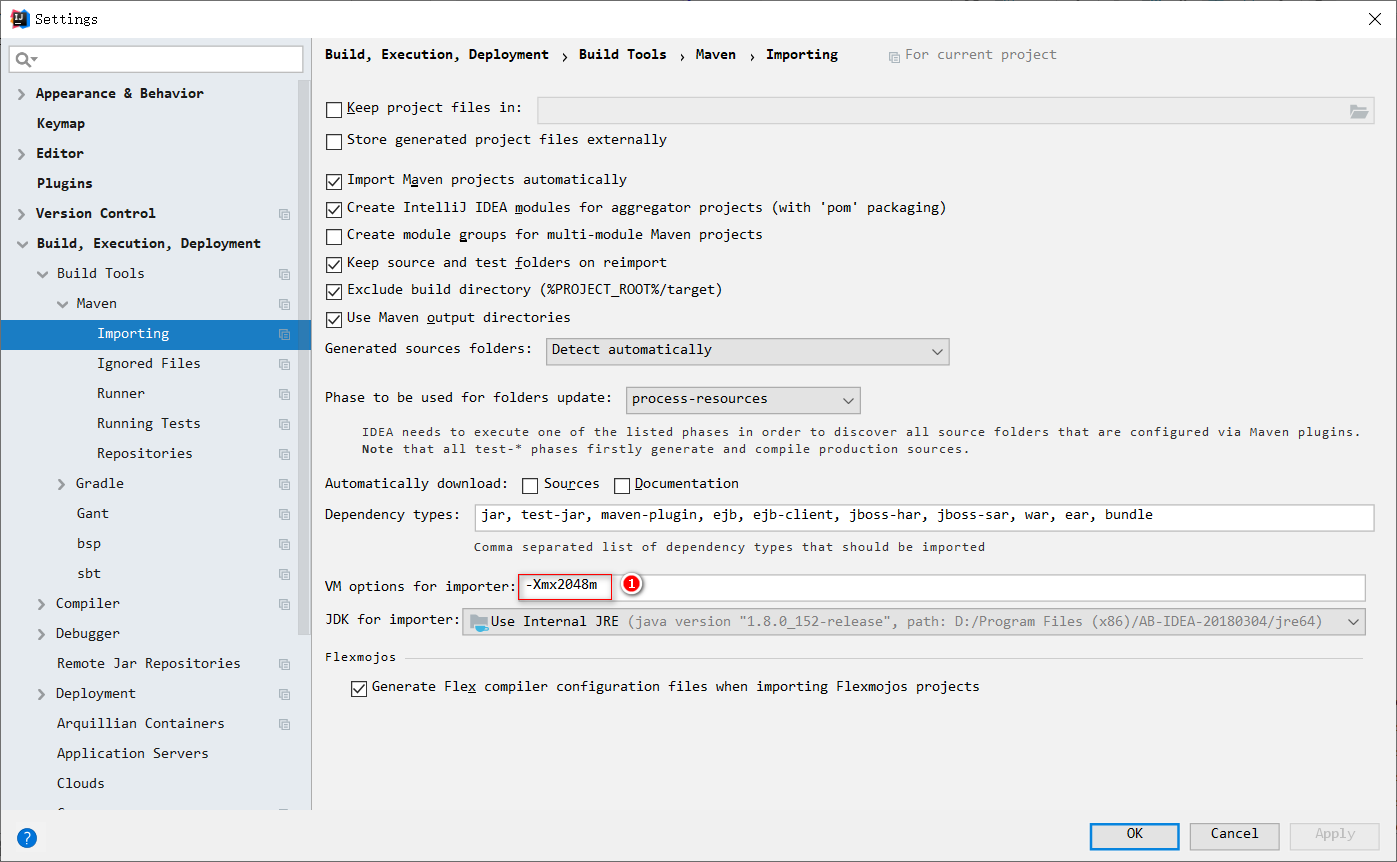1397x862 pixels.
Task: Enable Store generated project files externally
Action: (334, 141)
